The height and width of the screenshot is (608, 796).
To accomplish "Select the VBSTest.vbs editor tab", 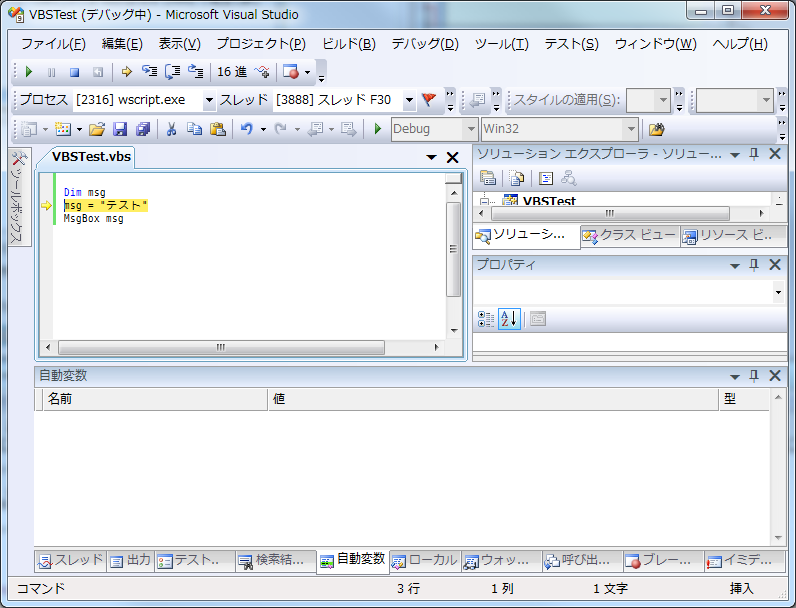I will coord(91,156).
